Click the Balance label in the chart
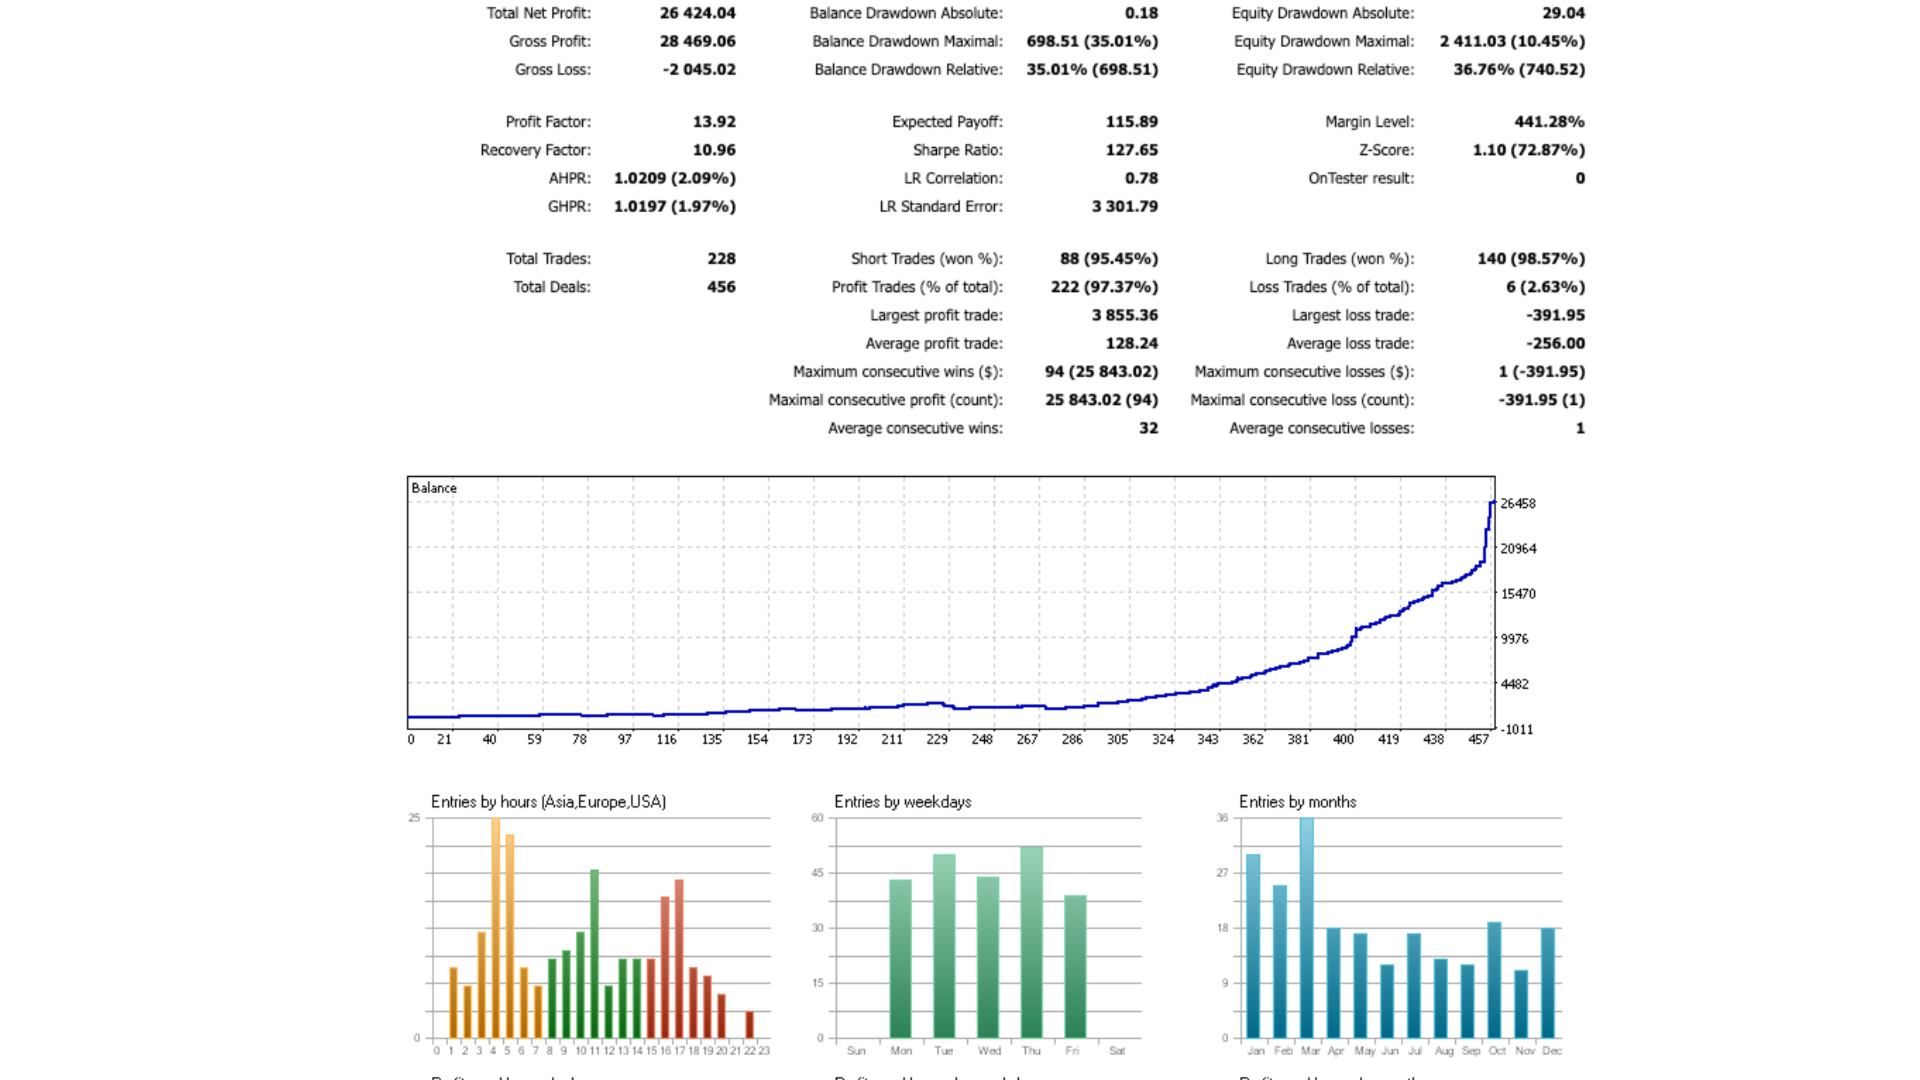The image size is (1920, 1080). coord(434,488)
